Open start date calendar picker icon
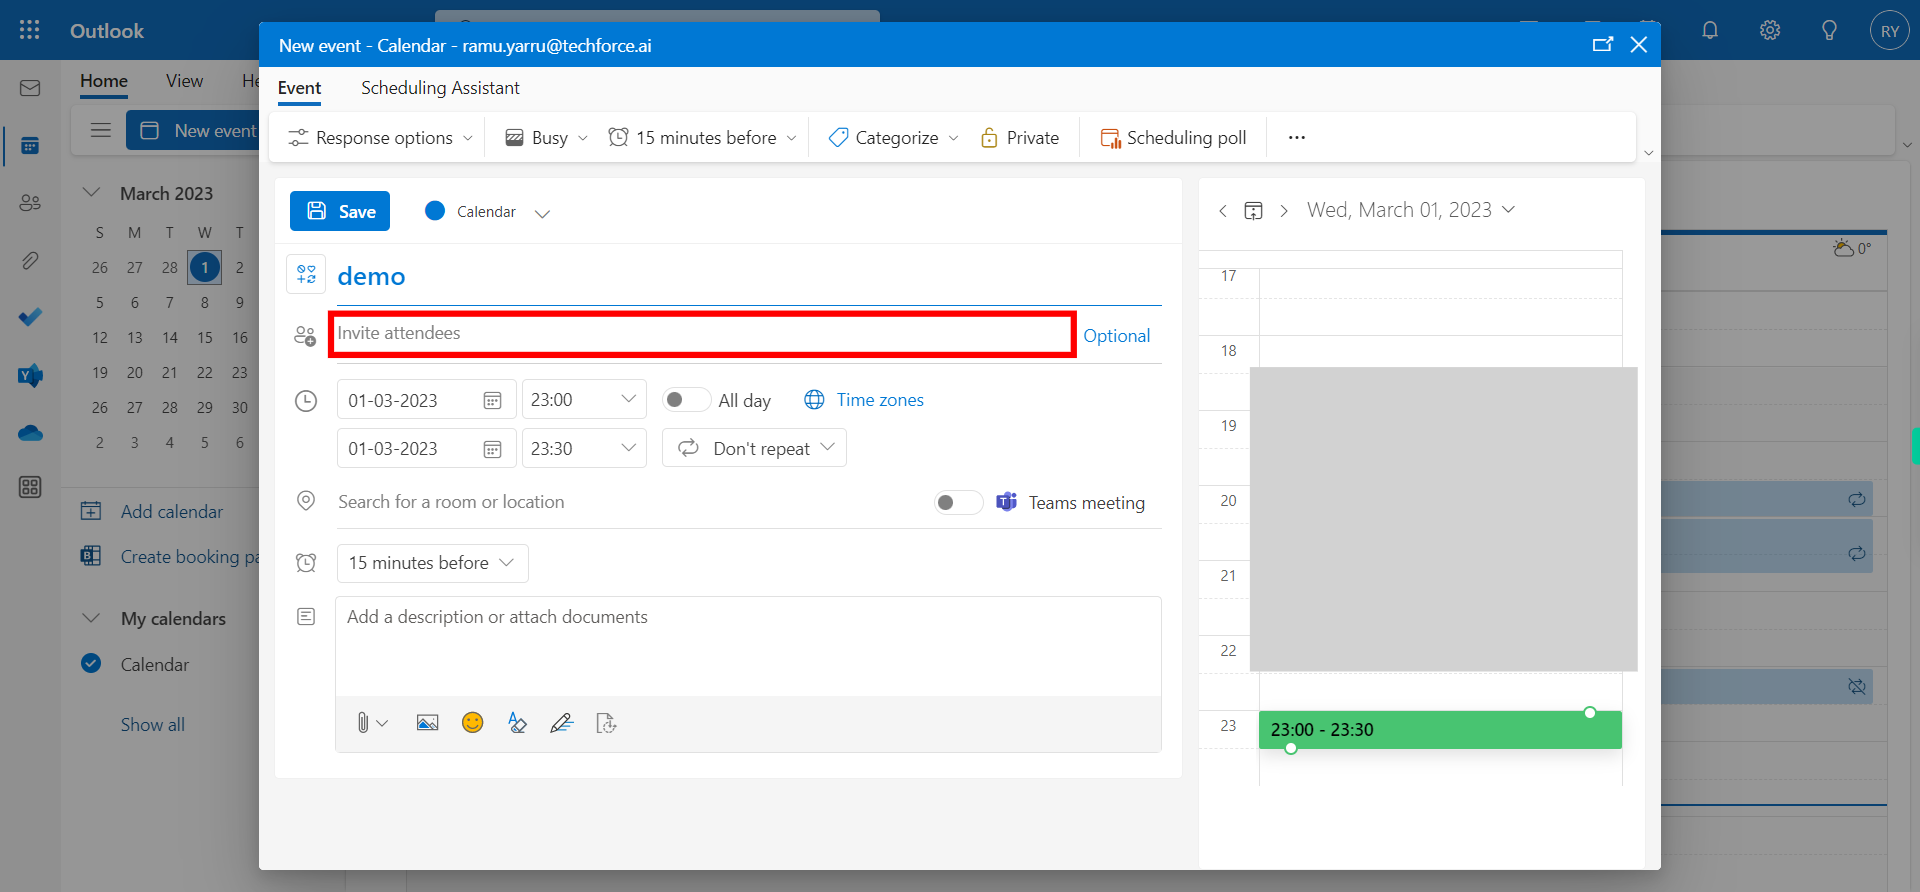 [x=492, y=400]
